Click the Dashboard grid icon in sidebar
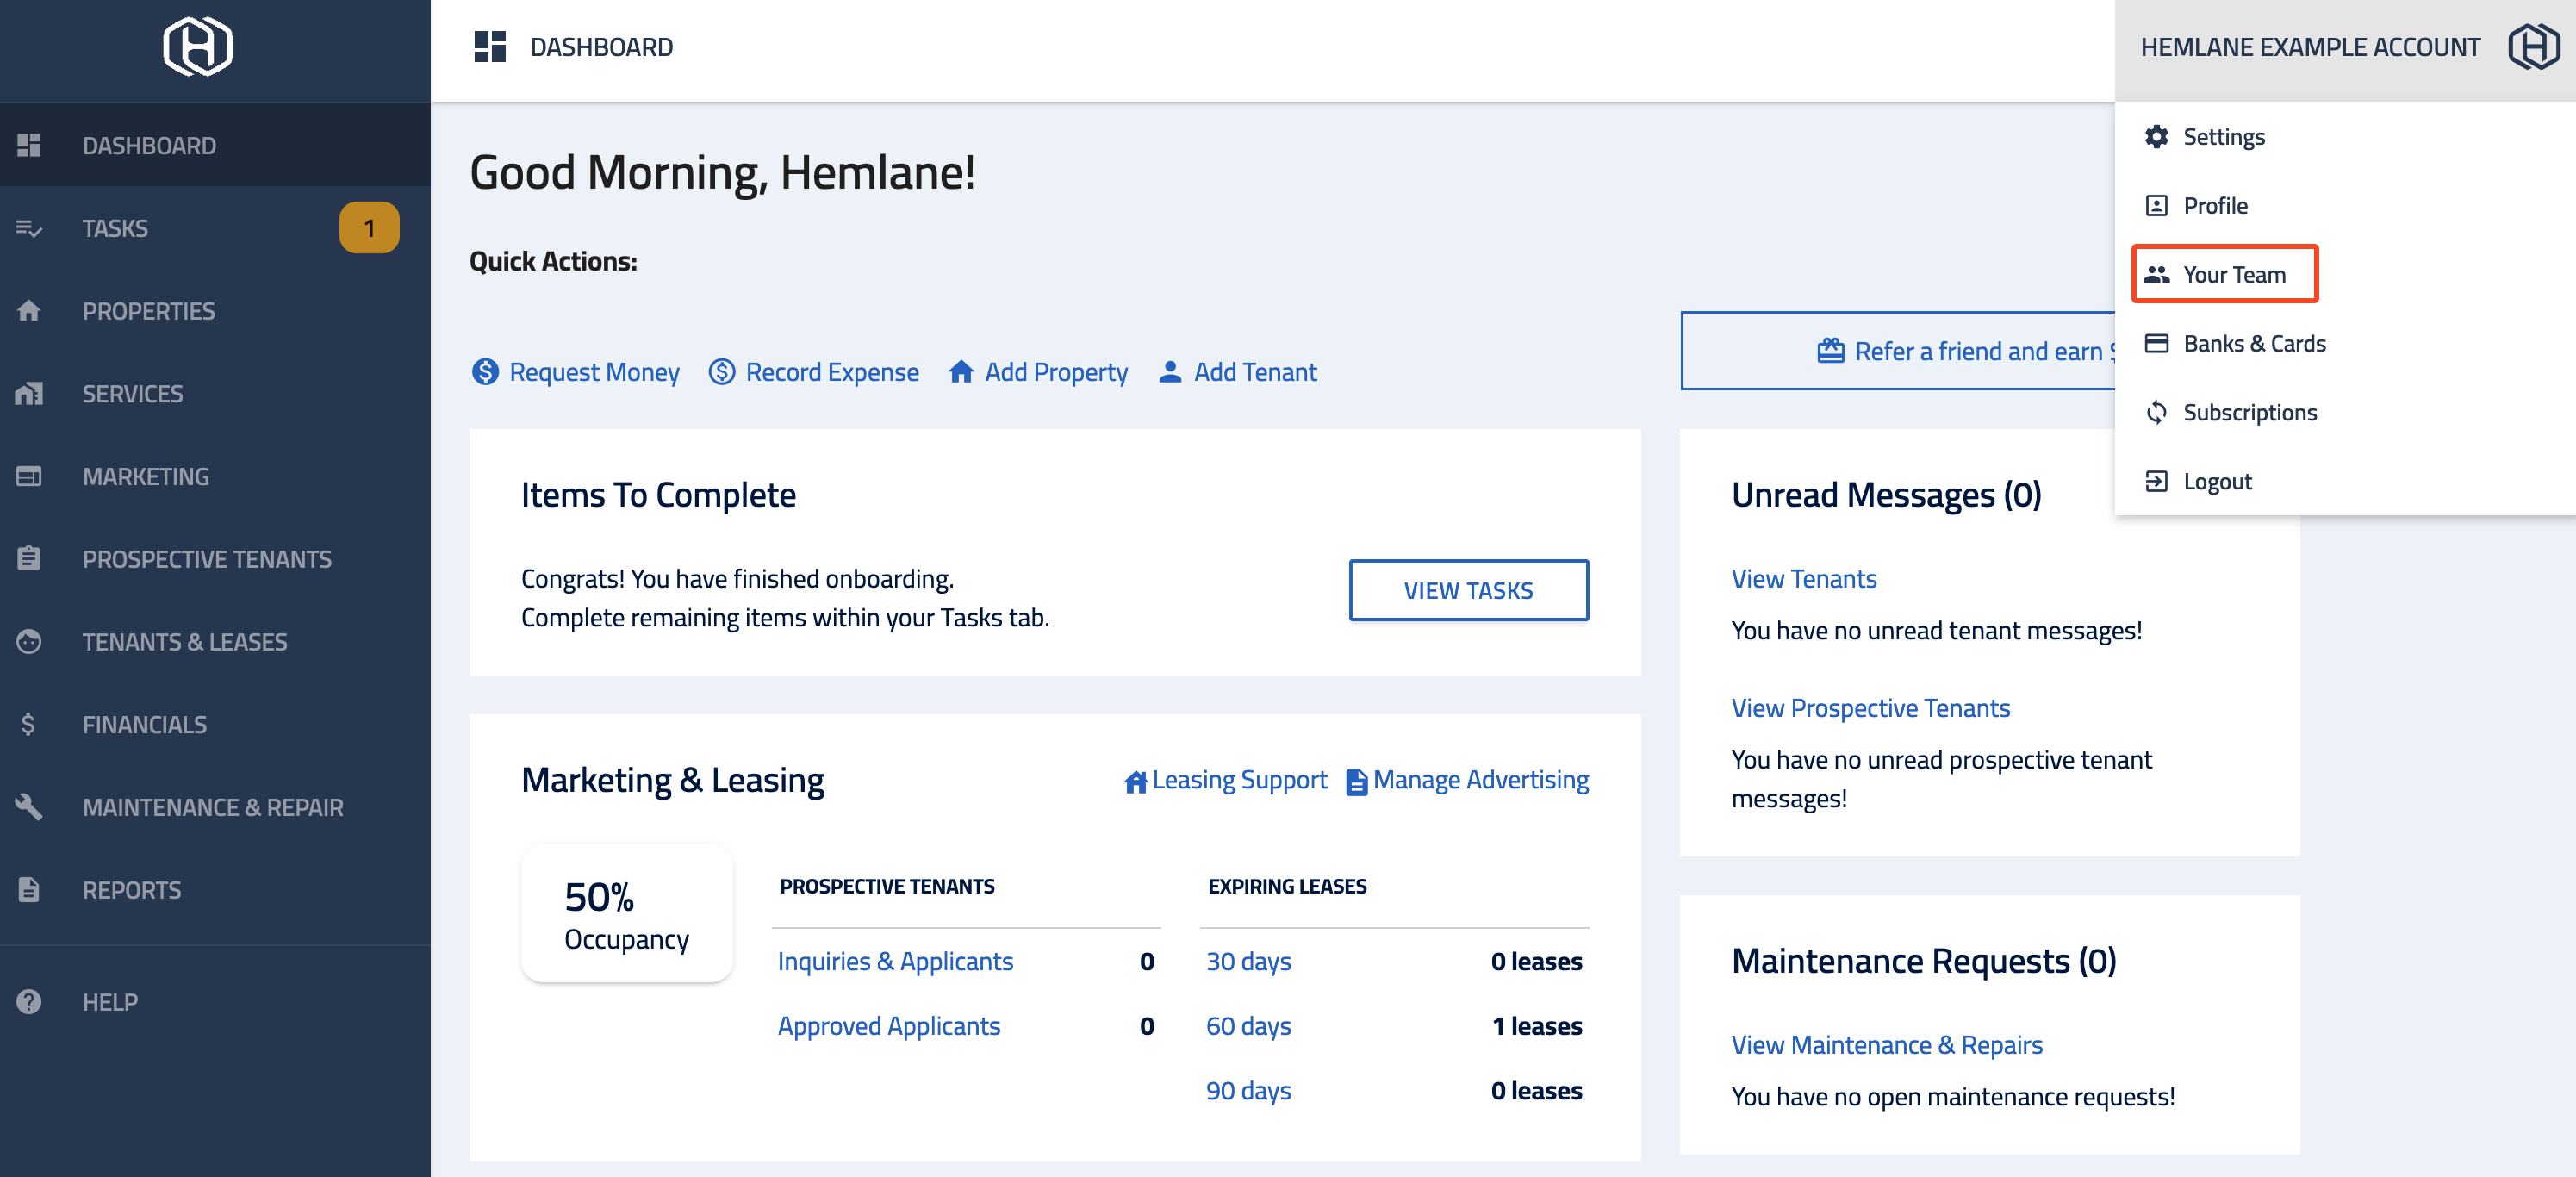This screenshot has width=2576, height=1177. [29, 146]
